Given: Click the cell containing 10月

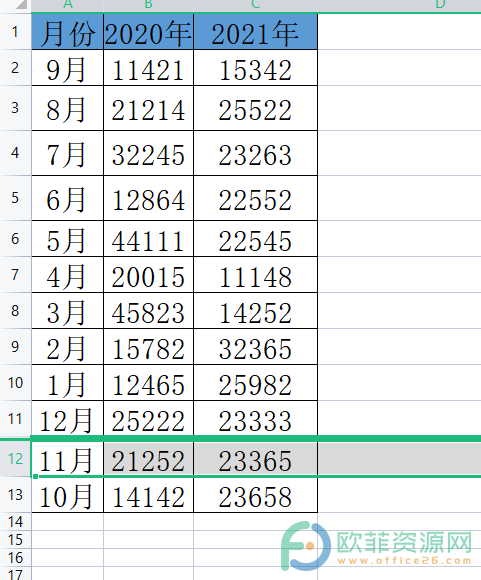Looking at the screenshot, I should point(67,495).
